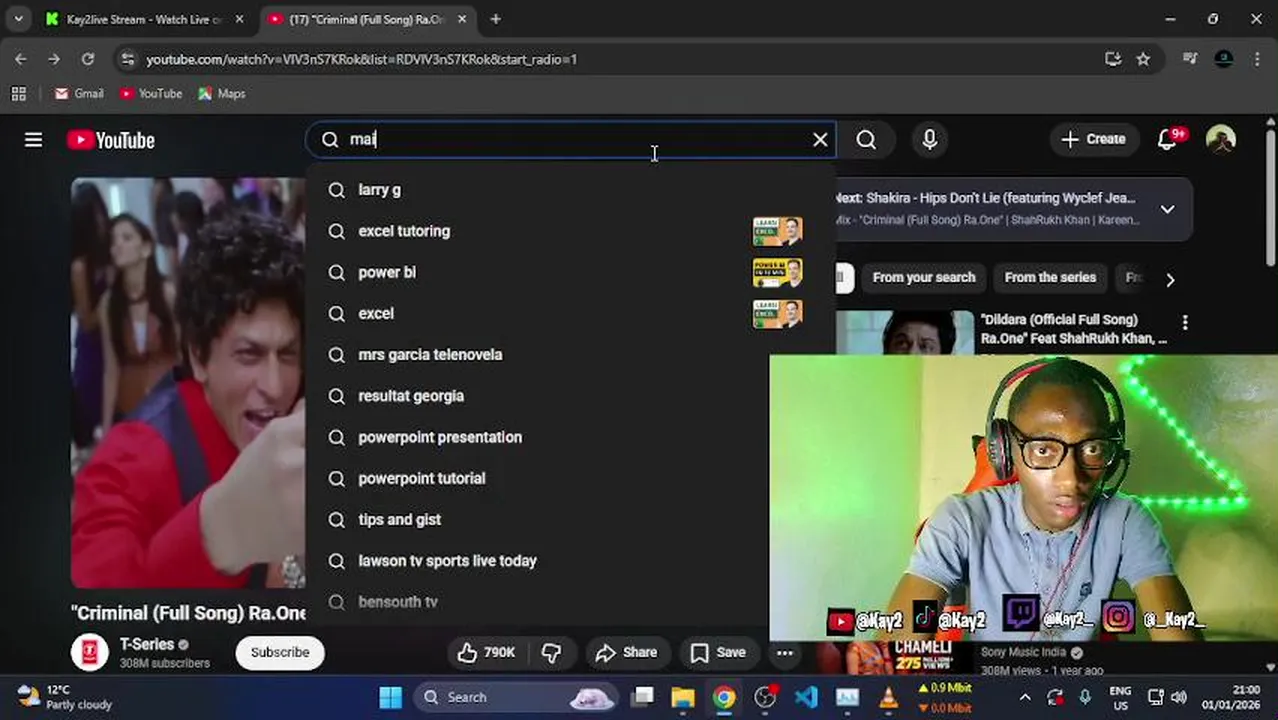1278x720 pixels.
Task: Choose the "excel" search suggestion
Action: tap(570, 313)
